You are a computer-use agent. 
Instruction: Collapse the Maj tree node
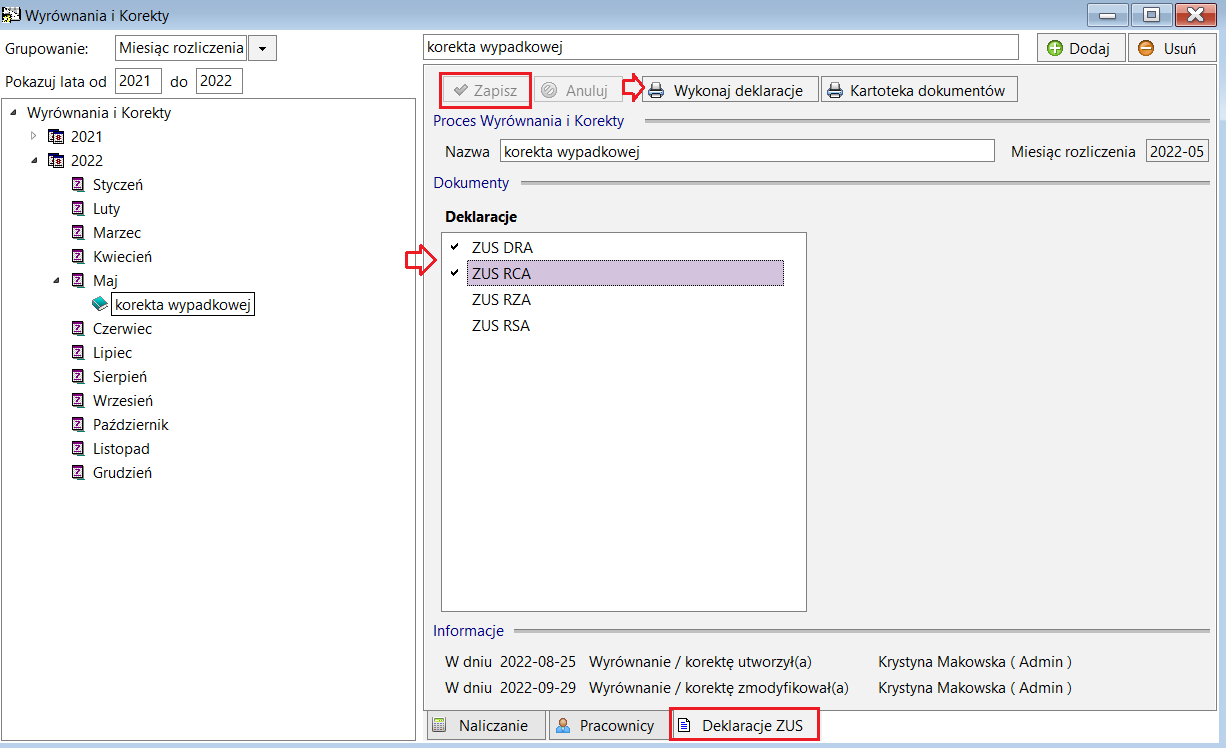(x=56, y=281)
